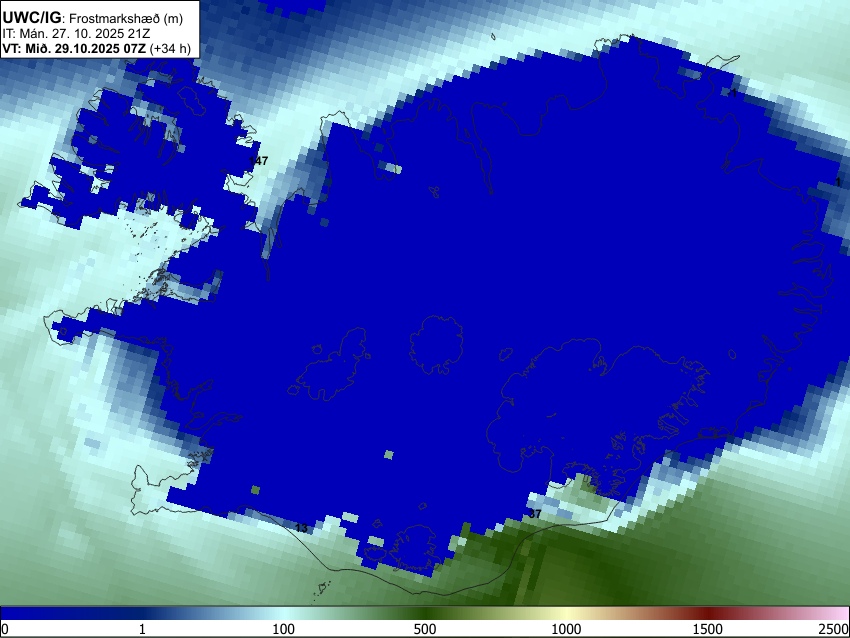Screen dimensions: 850x638
Task: Click the map value label '13'
Action: (301, 528)
